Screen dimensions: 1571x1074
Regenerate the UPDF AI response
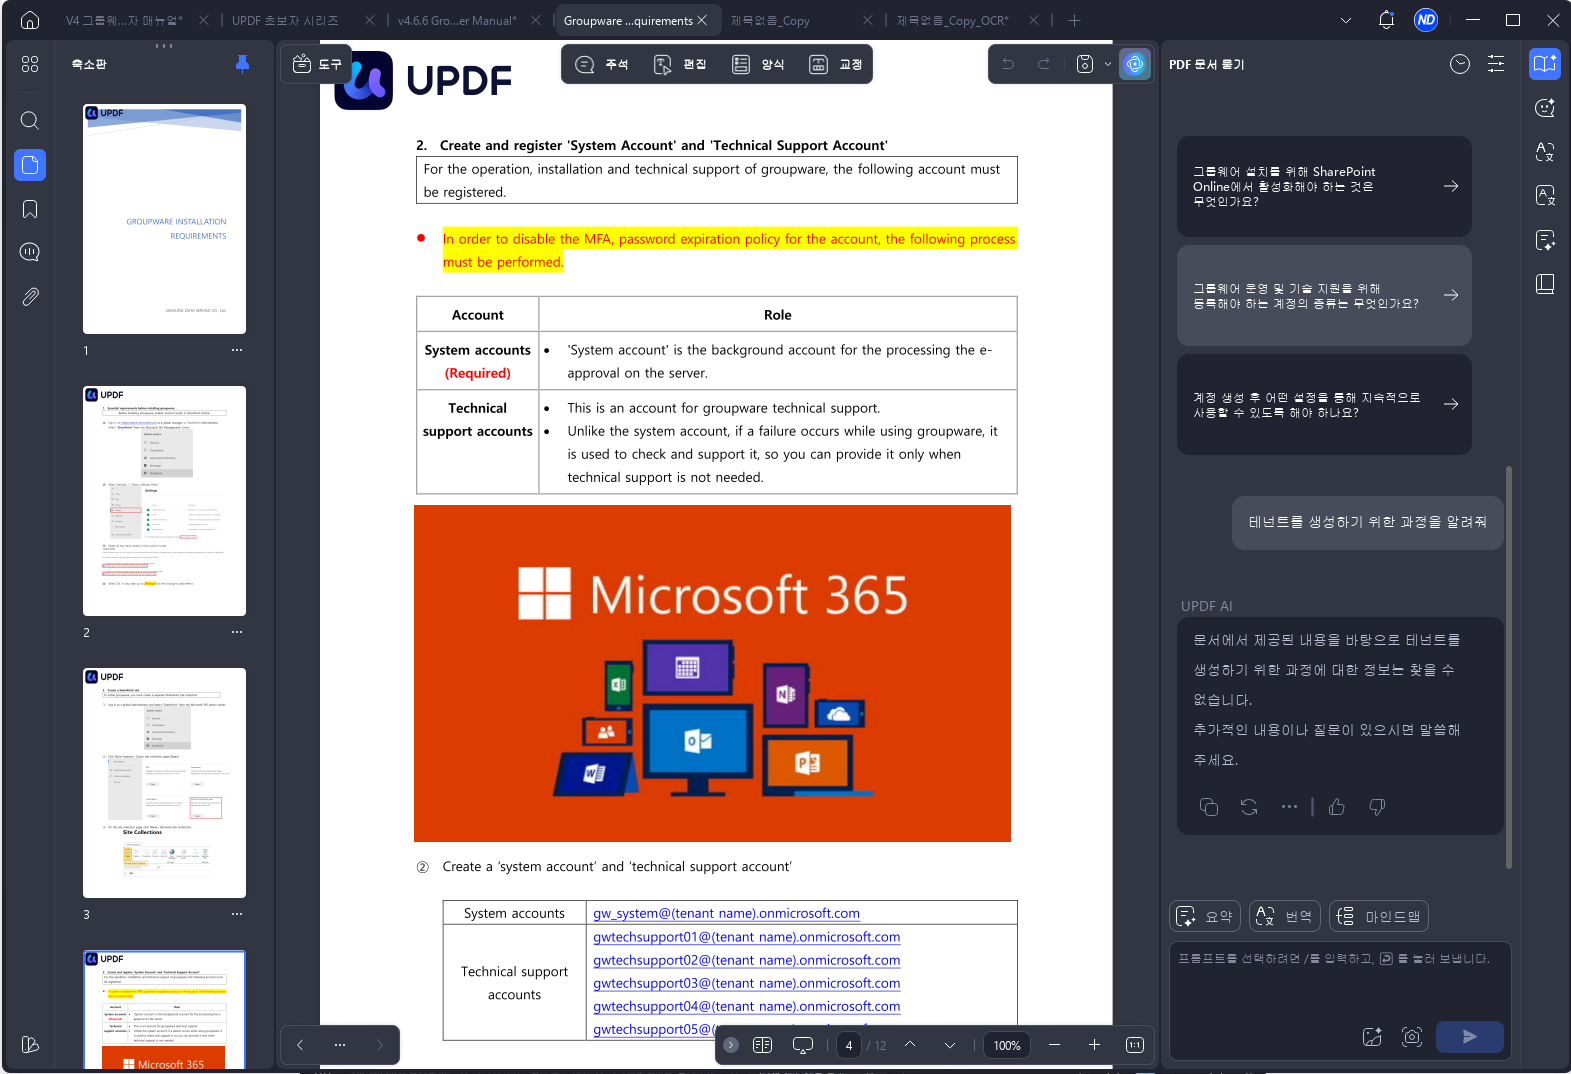(x=1249, y=807)
